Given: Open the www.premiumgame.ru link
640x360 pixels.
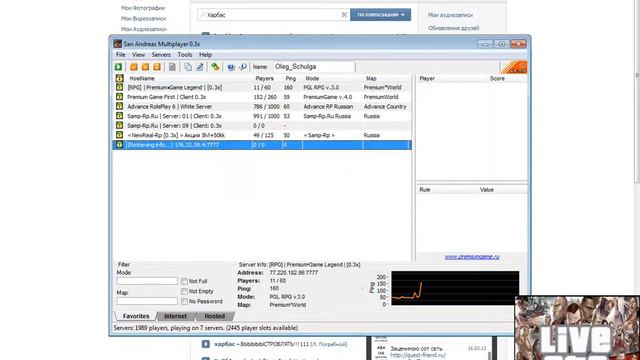Looking at the screenshot, I should click(472, 257).
